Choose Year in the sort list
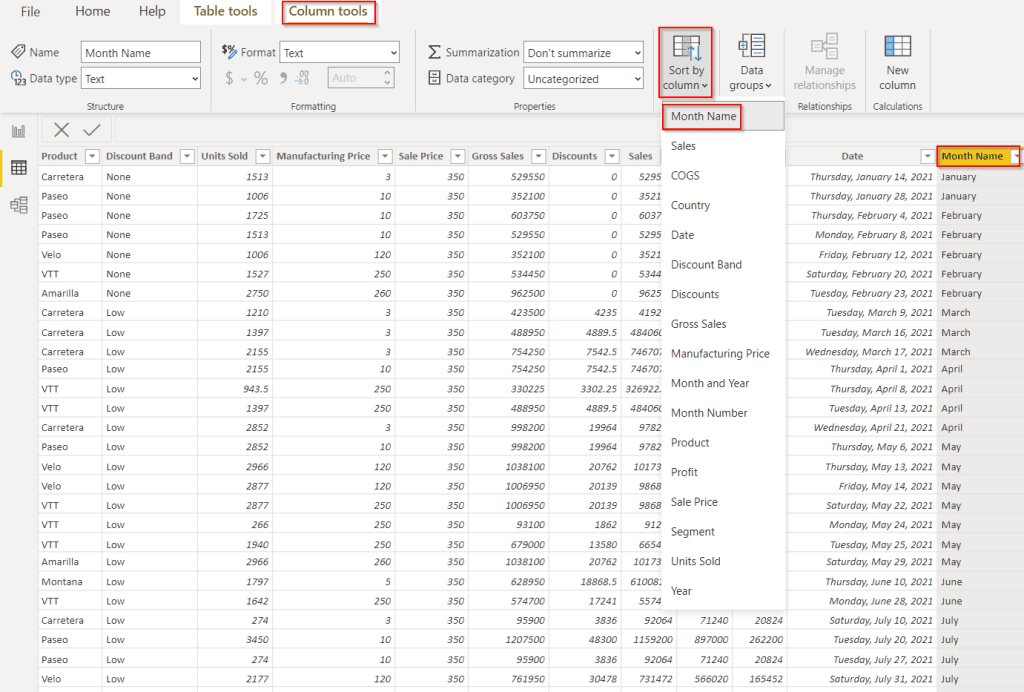 point(723,591)
